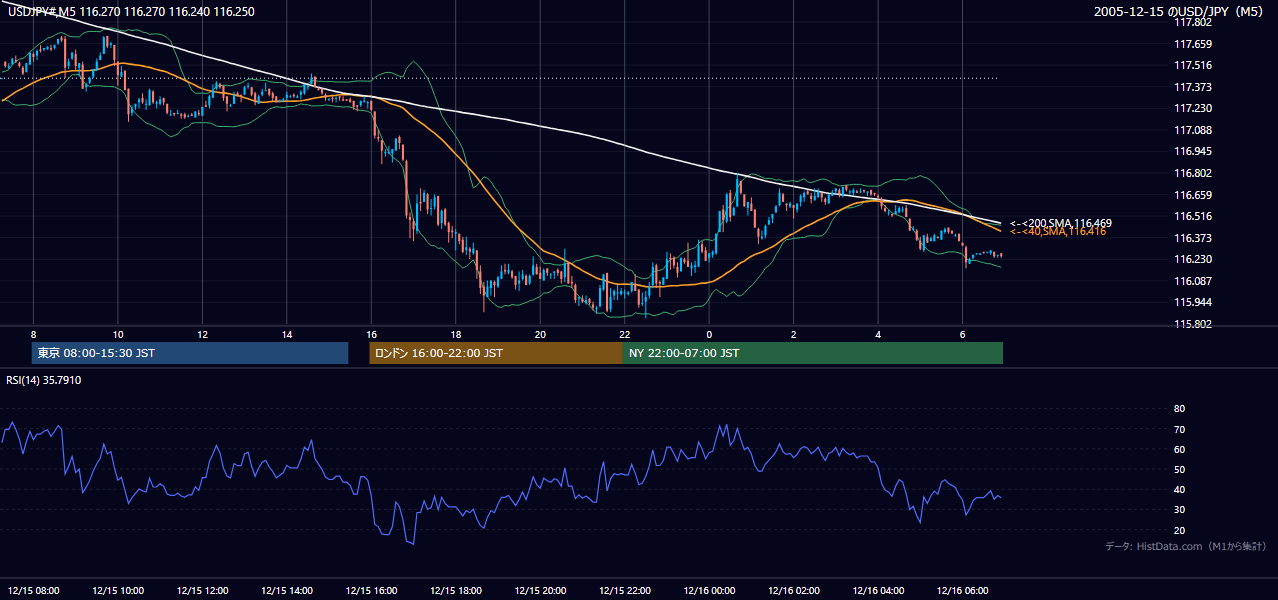Viewport: 1278px width, 600px height.
Task: Click the 12/15 14:00 date label
Action: click(287, 591)
